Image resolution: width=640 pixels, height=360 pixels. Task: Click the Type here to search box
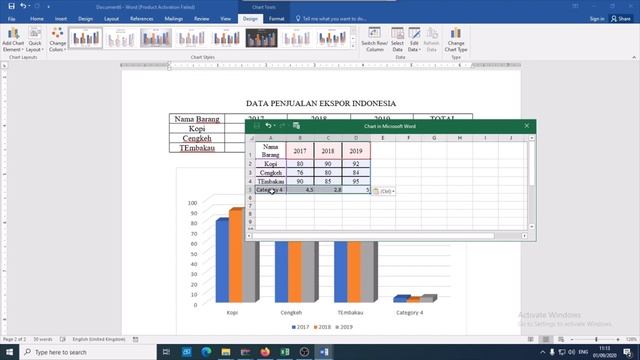[88, 352]
